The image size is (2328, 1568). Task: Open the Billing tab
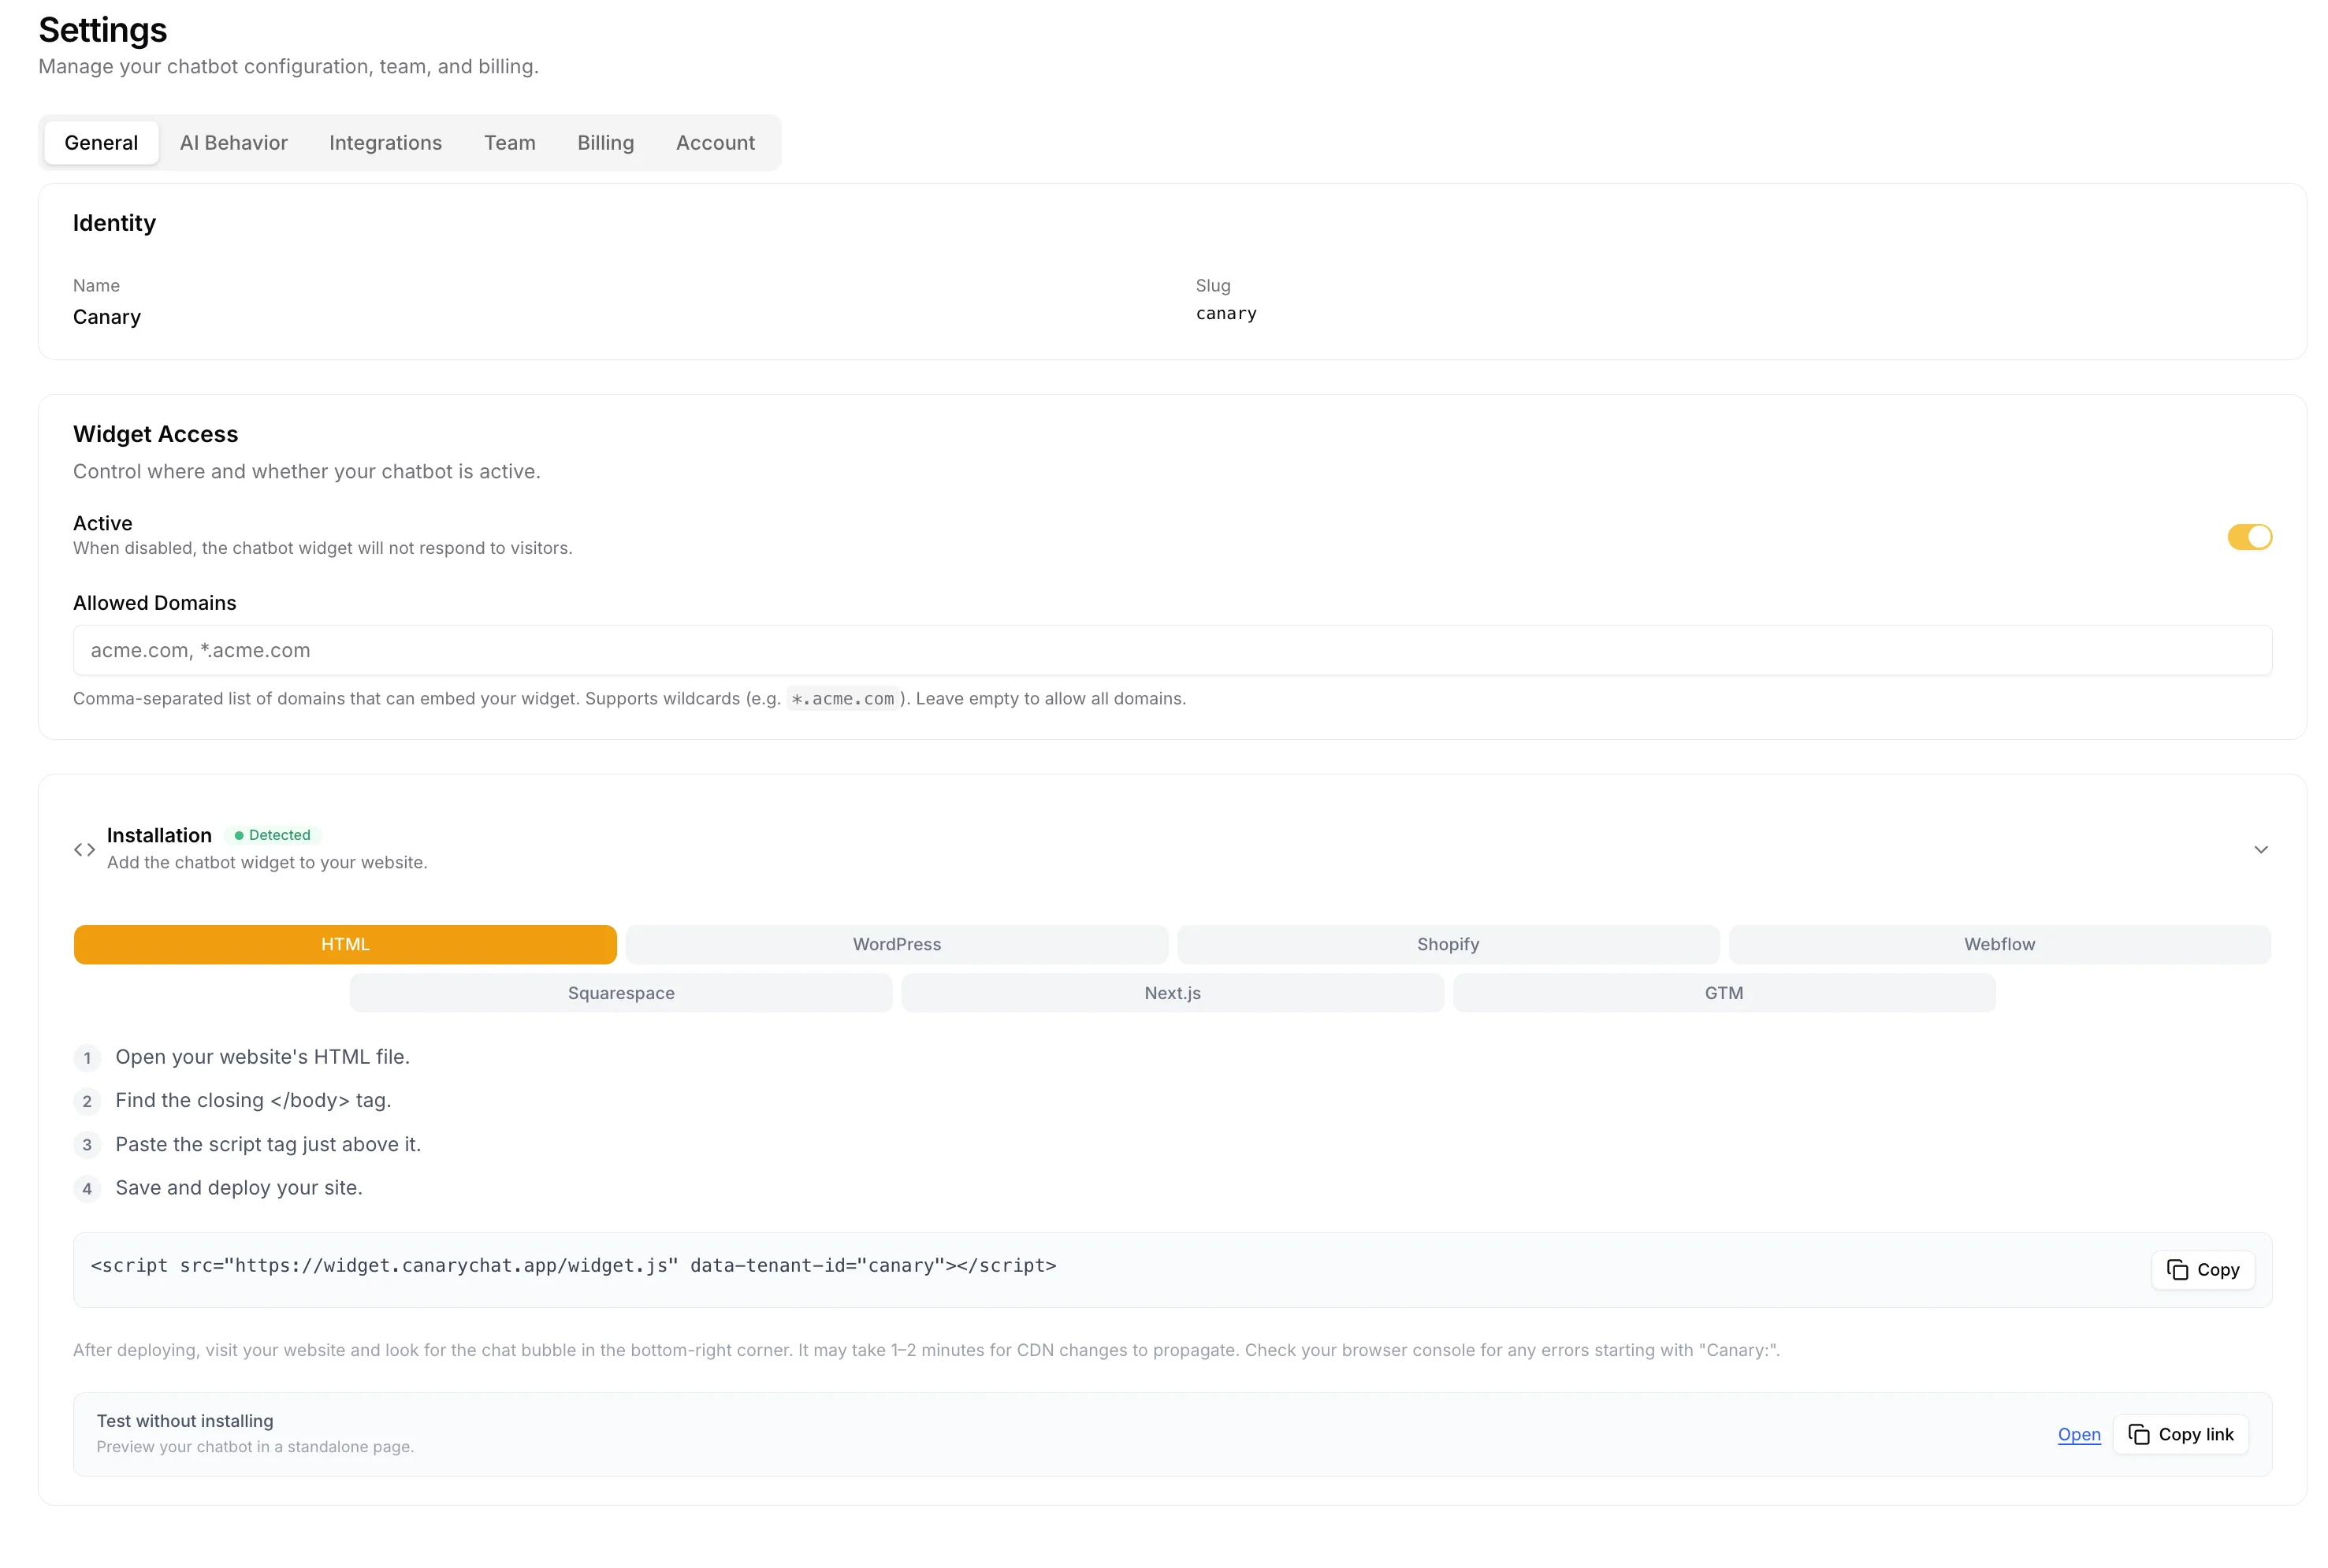[x=605, y=143]
